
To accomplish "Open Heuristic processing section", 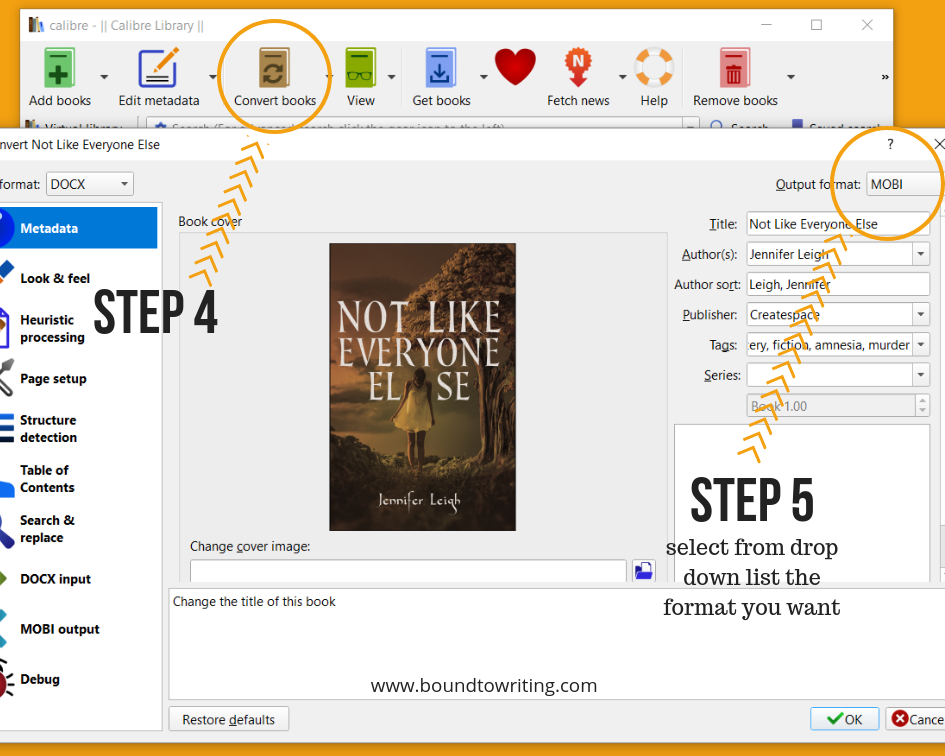I will tap(78, 329).
